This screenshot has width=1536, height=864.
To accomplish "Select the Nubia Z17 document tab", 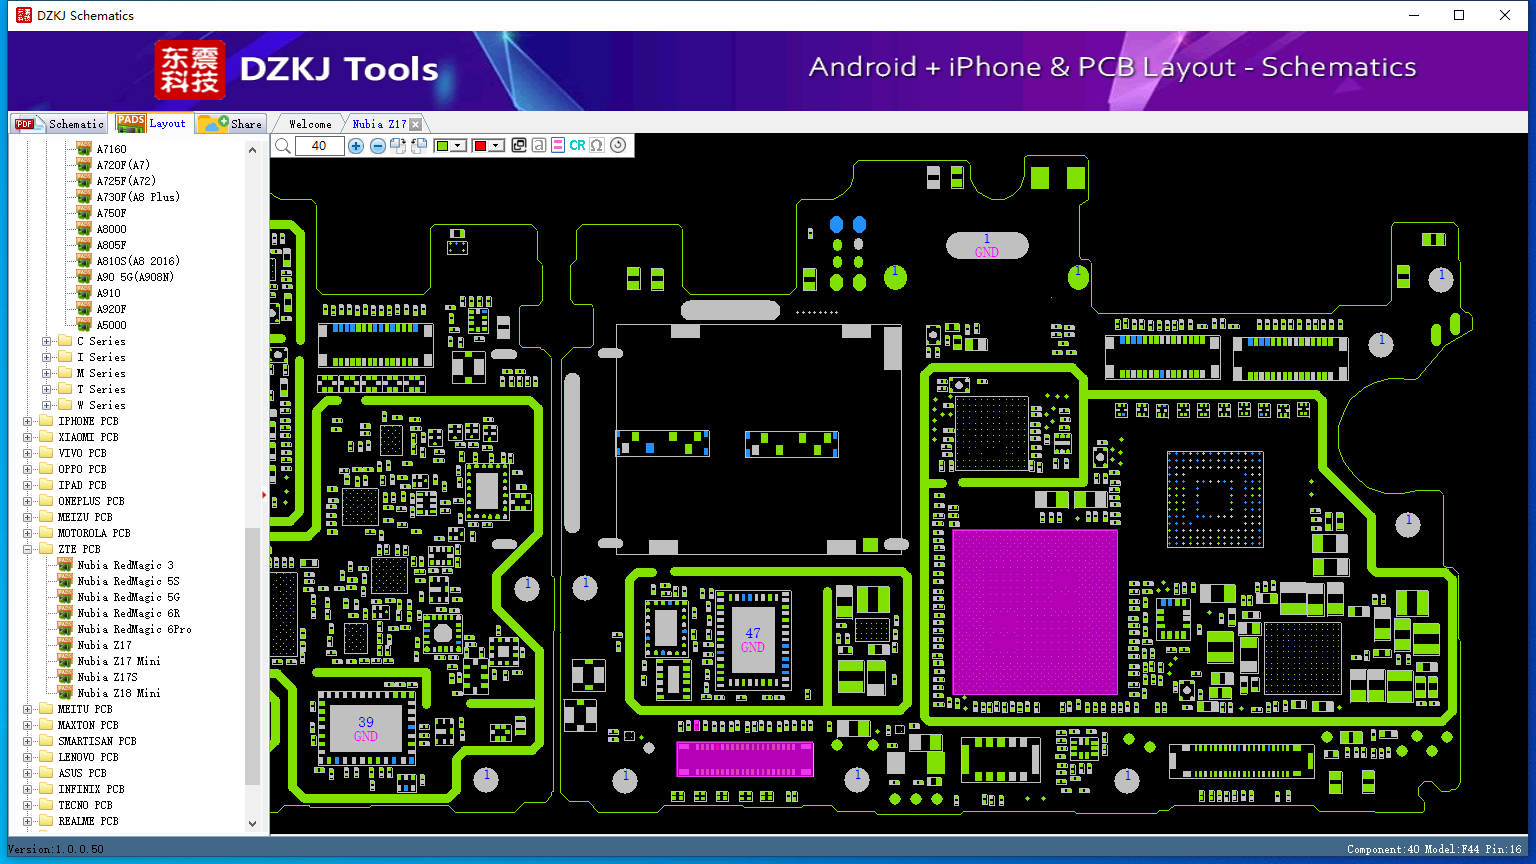I will coord(379,124).
